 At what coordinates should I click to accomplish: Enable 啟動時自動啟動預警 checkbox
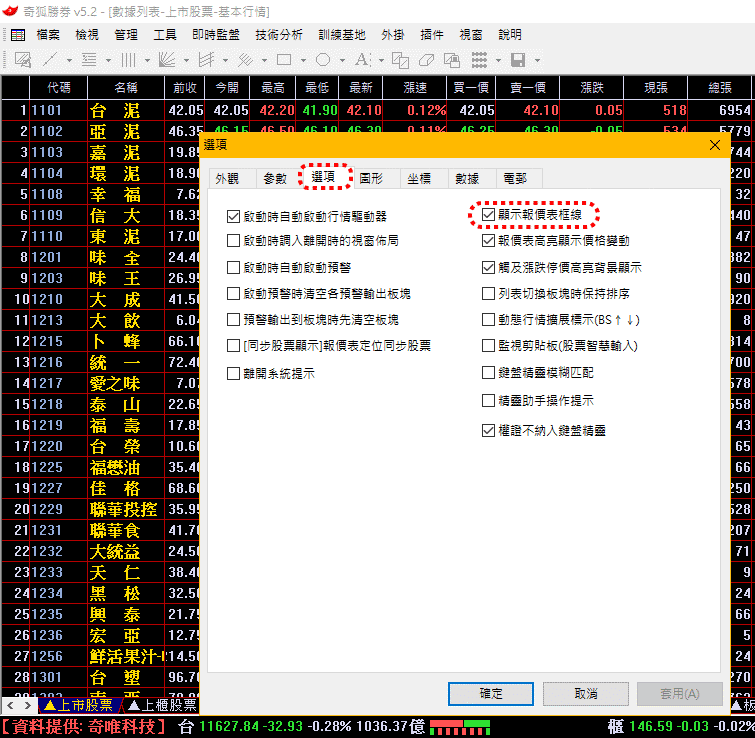click(234, 268)
